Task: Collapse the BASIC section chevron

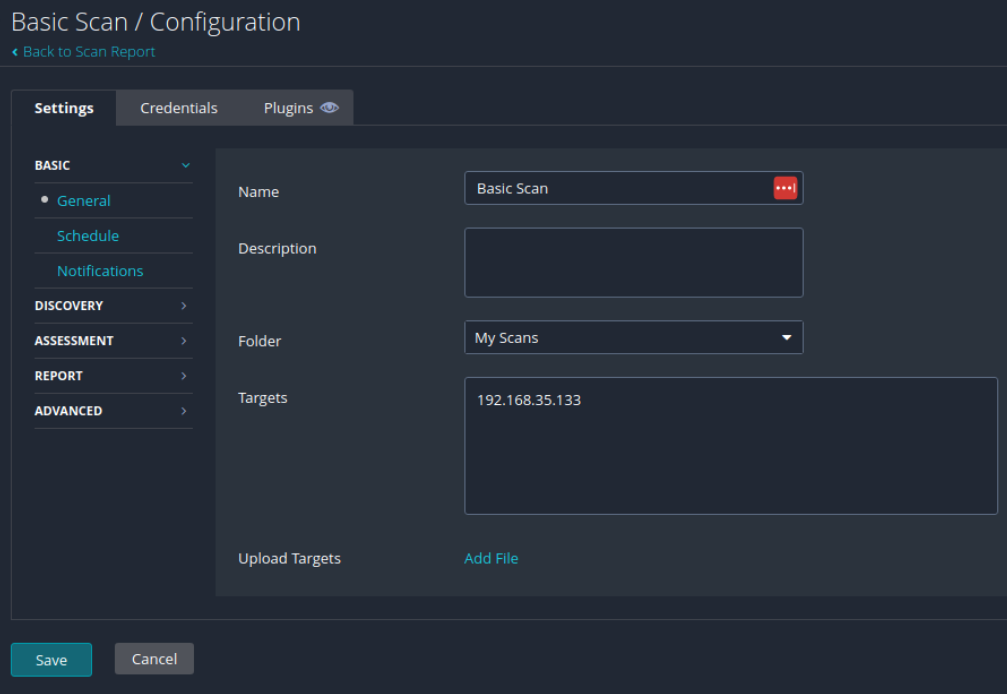Action: (x=185, y=166)
